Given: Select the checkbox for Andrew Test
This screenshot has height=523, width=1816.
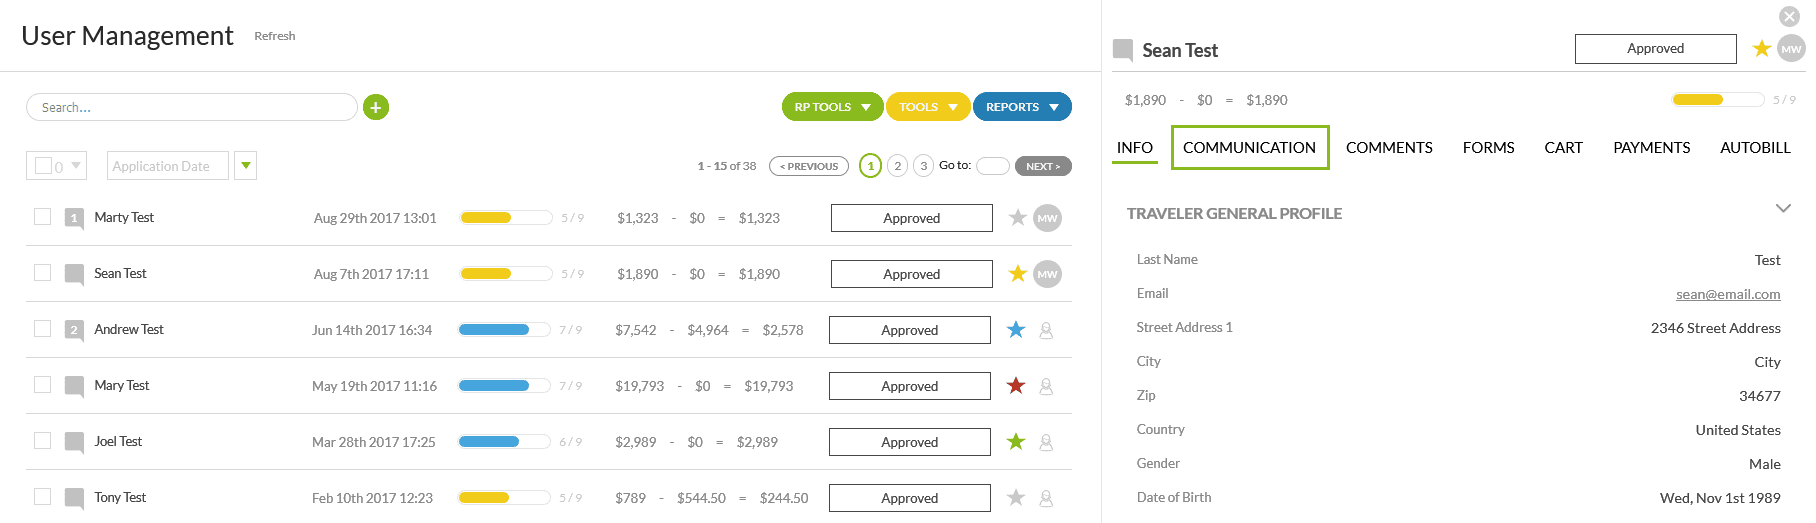Looking at the screenshot, I should (x=43, y=329).
